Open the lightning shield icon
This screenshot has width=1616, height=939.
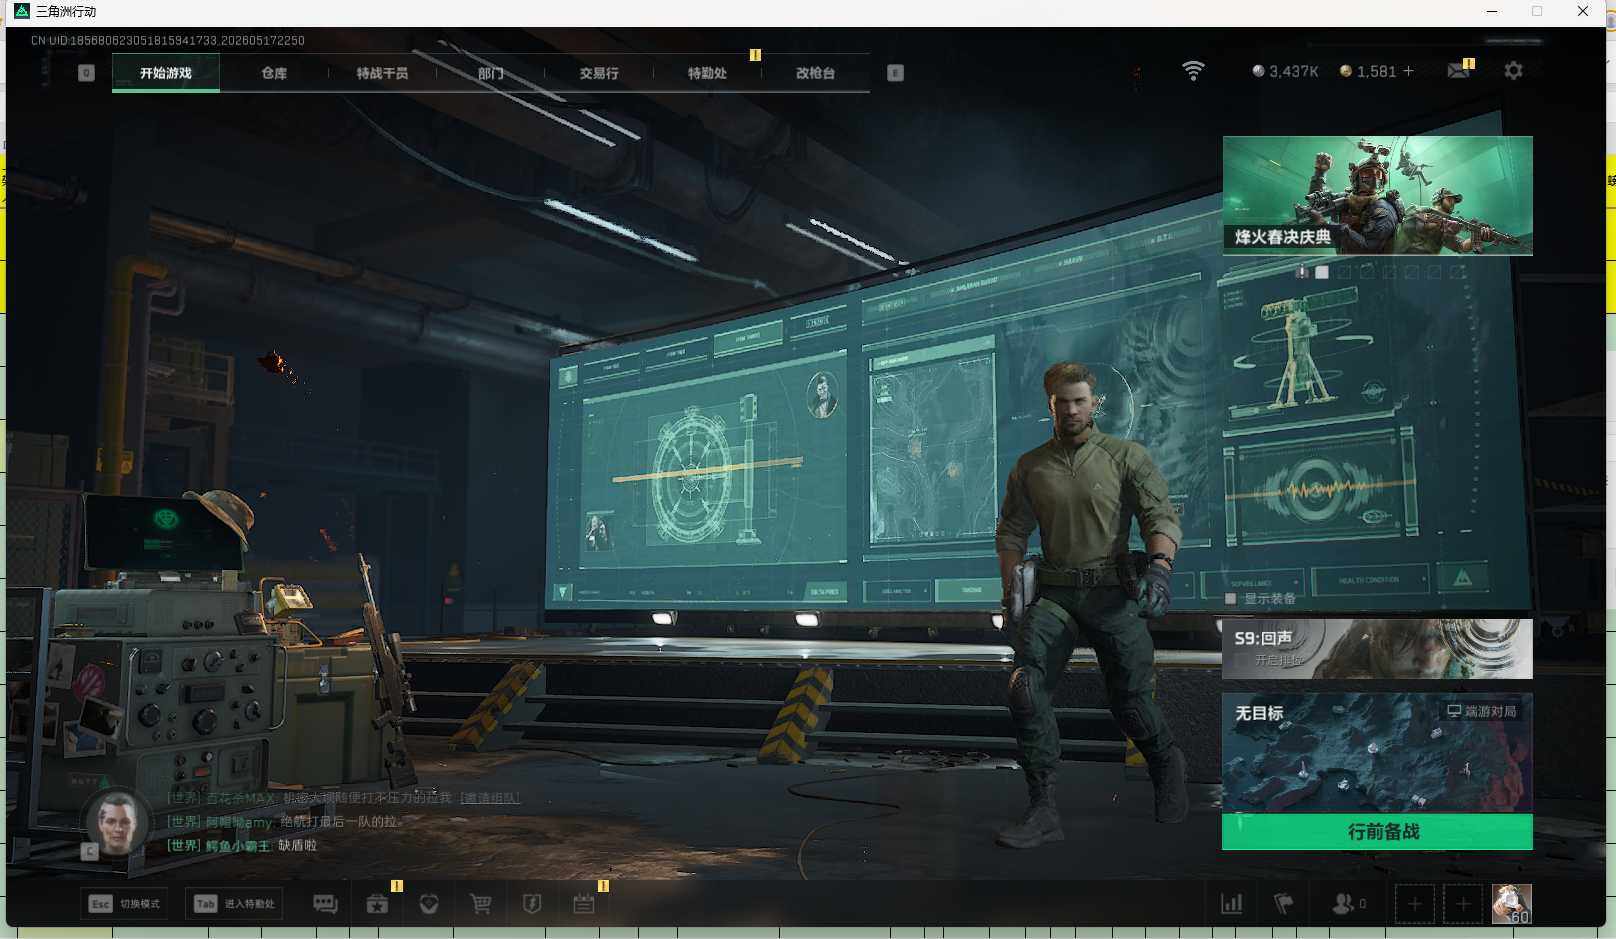pos(532,904)
